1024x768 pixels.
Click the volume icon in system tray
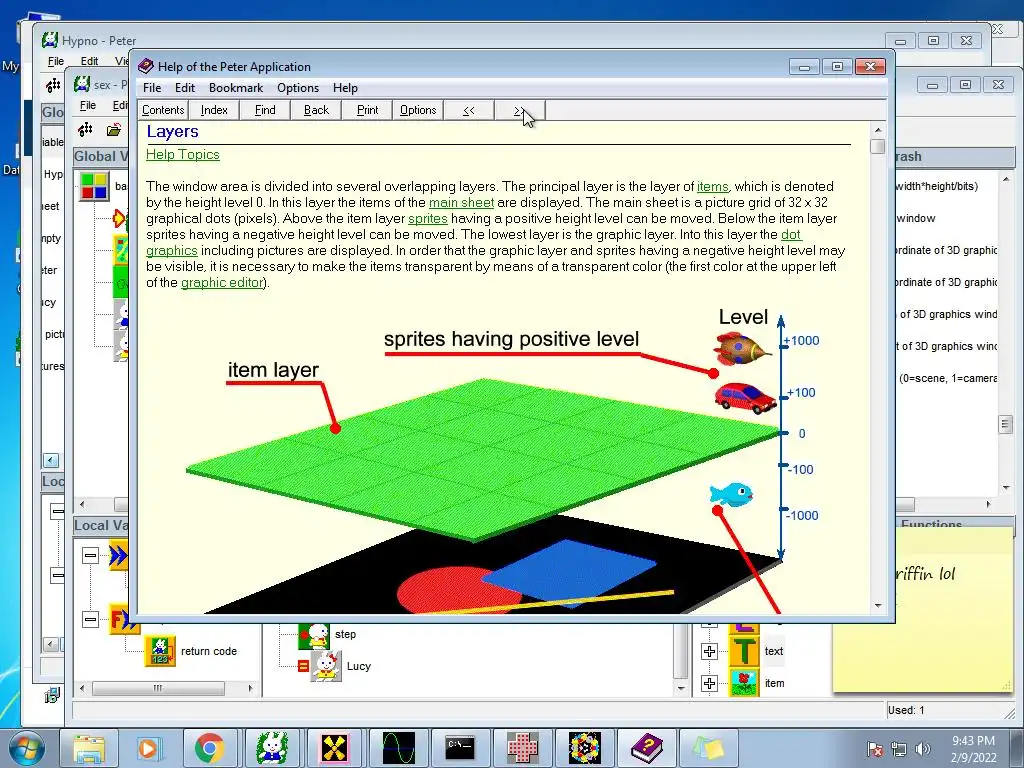(x=923, y=749)
